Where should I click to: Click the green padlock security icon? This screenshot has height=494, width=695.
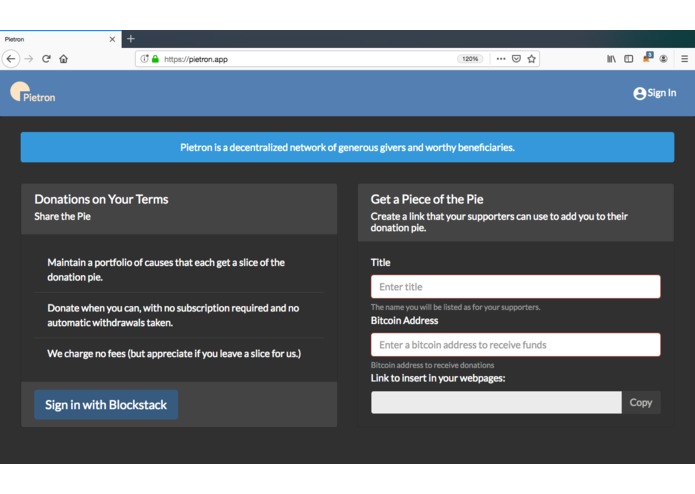coord(155,59)
